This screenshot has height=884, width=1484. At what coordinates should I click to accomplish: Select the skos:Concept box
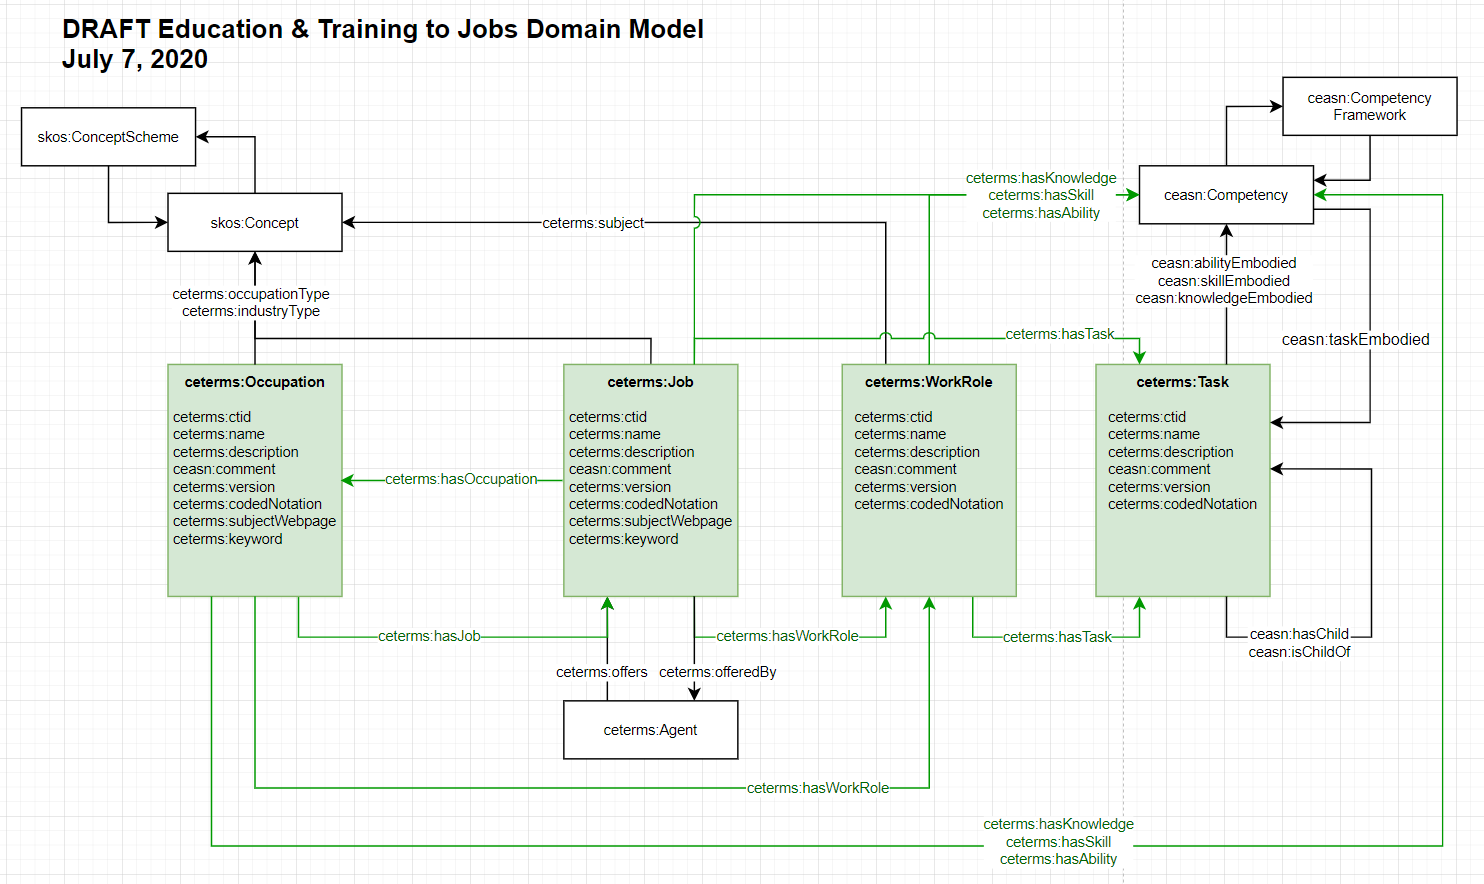pos(254,222)
